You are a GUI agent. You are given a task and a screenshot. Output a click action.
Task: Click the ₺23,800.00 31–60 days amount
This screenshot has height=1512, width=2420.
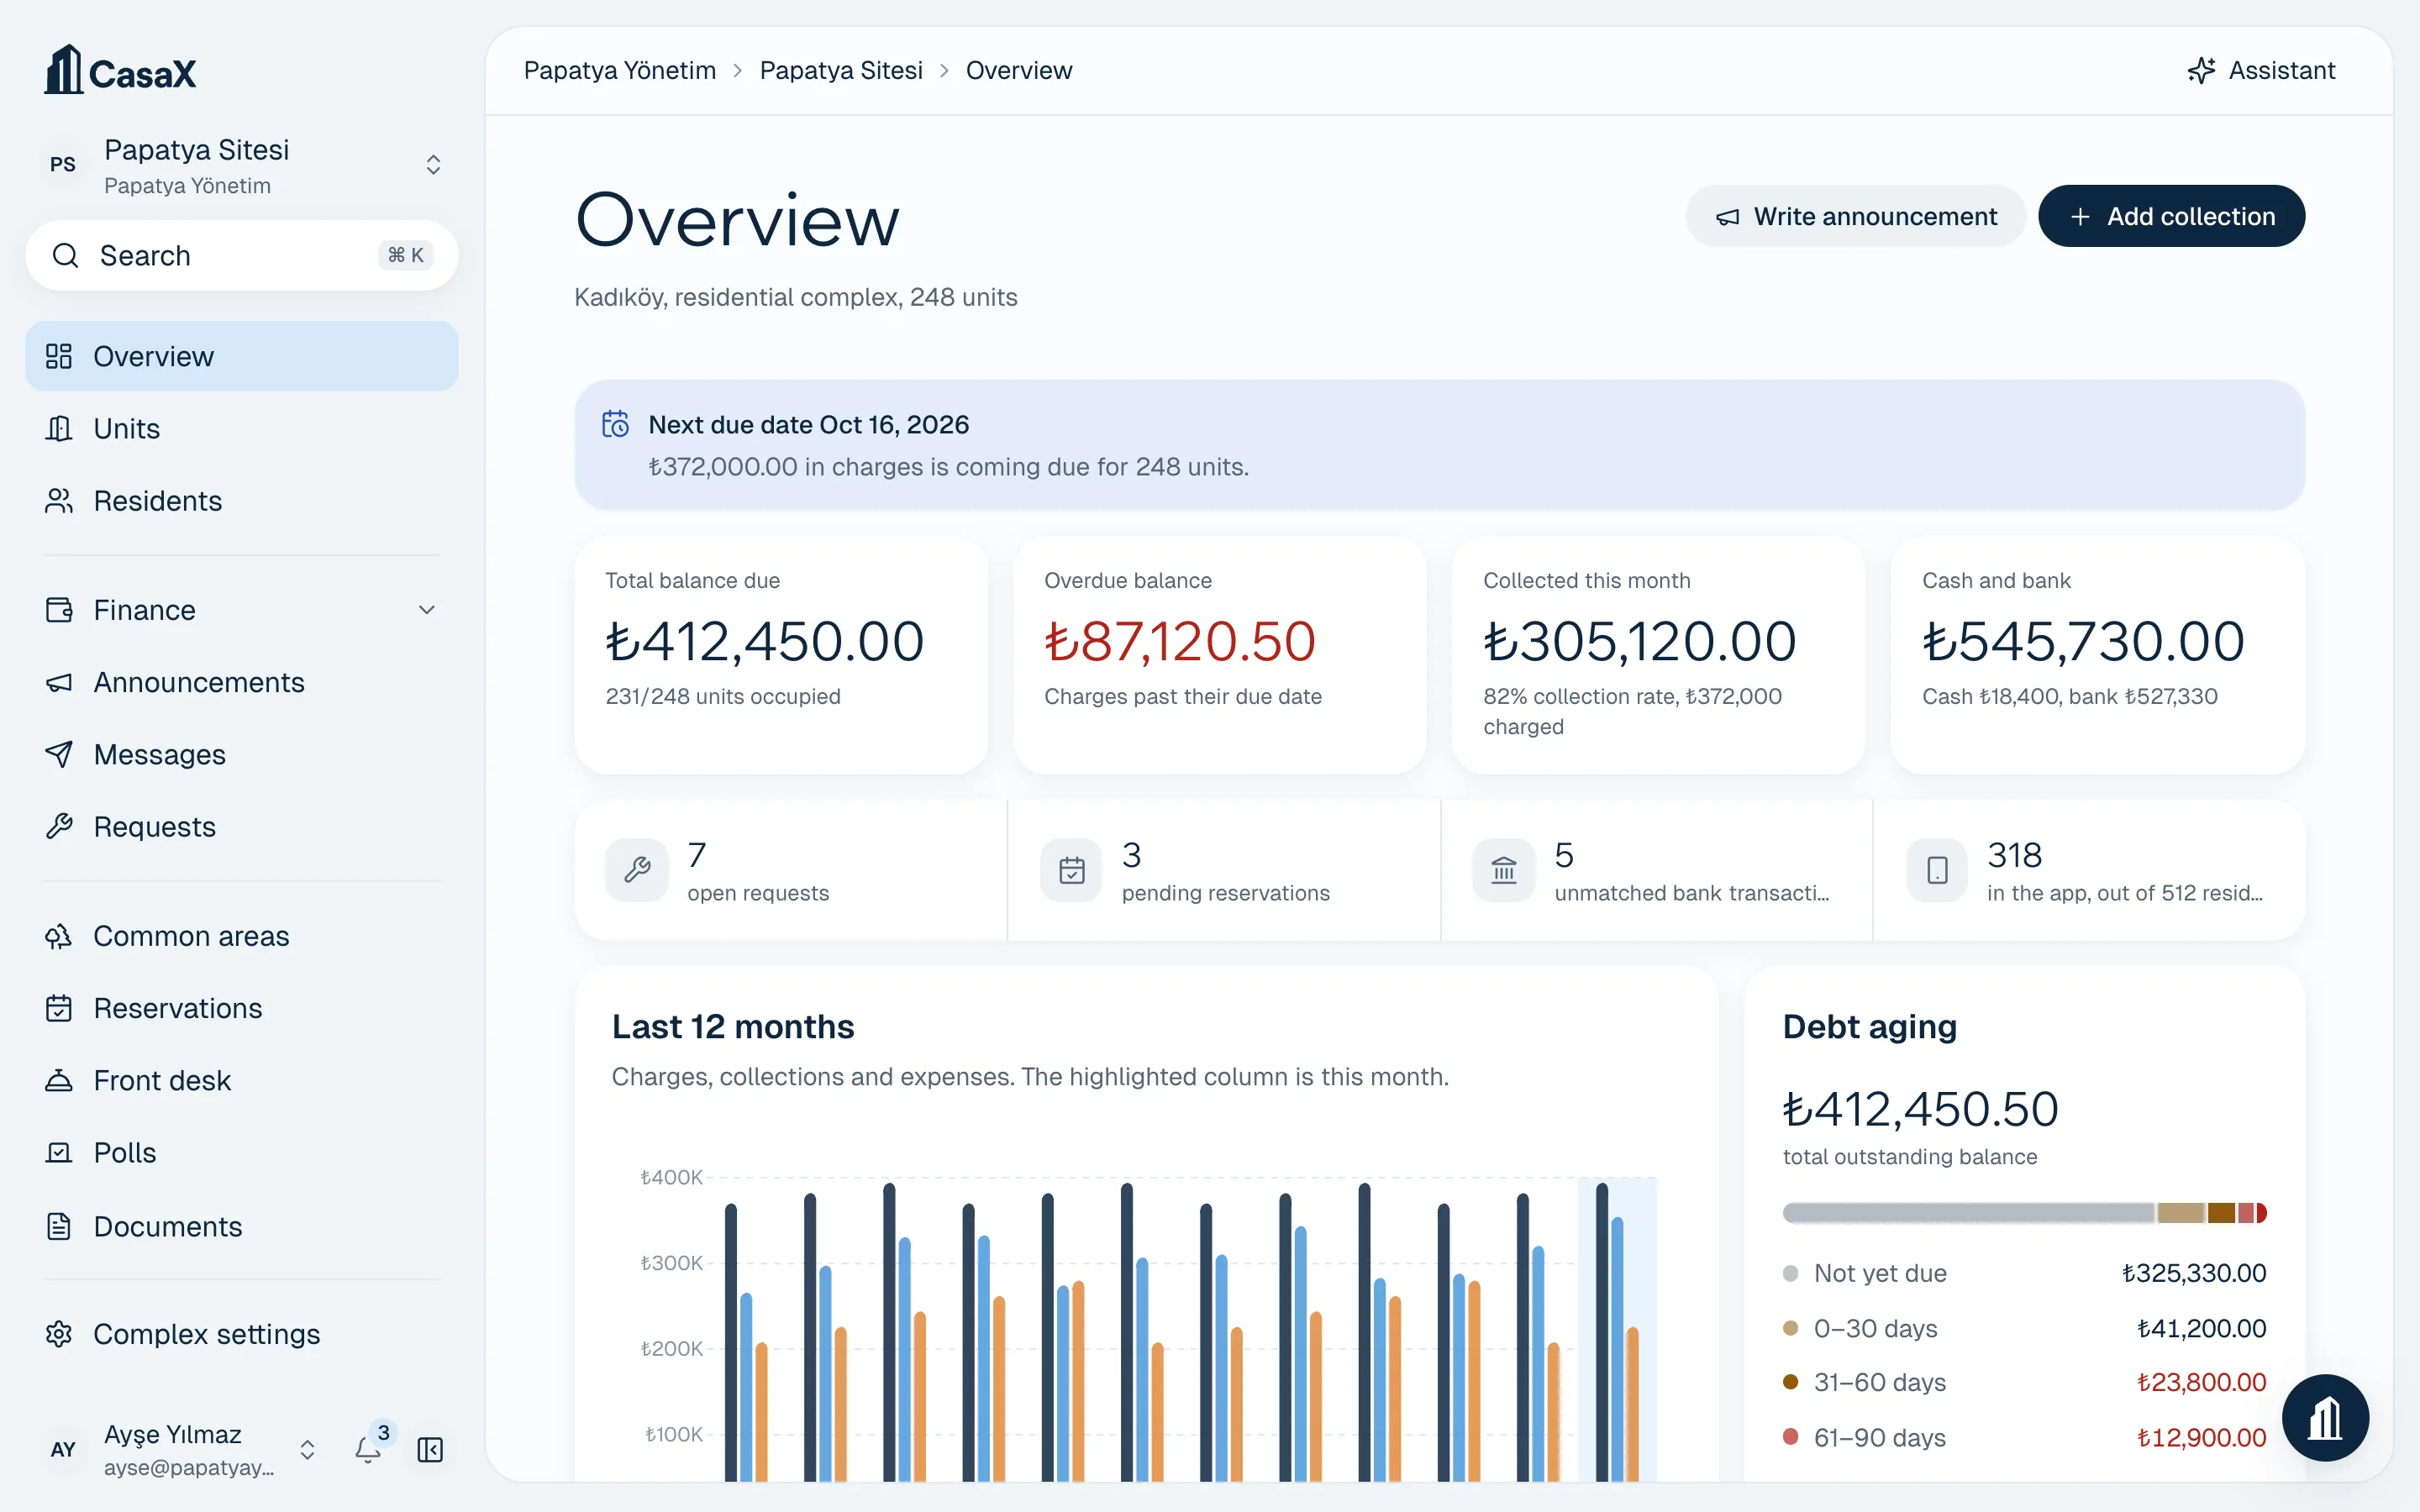[2201, 1382]
